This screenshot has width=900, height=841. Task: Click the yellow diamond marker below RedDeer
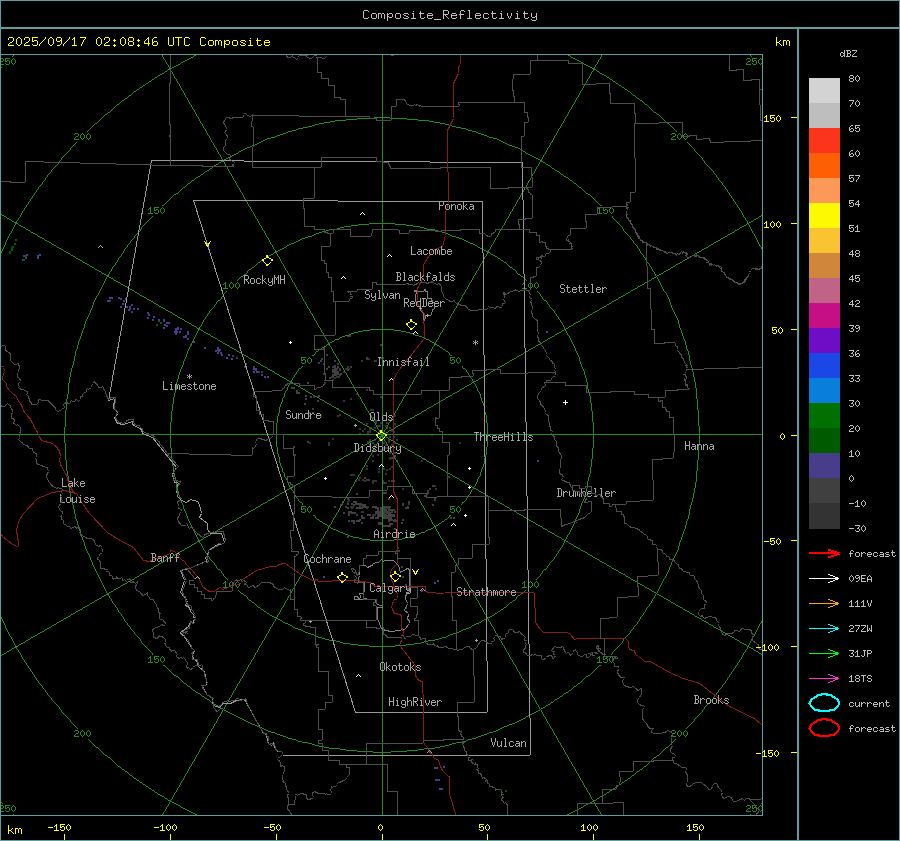tap(411, 325)
